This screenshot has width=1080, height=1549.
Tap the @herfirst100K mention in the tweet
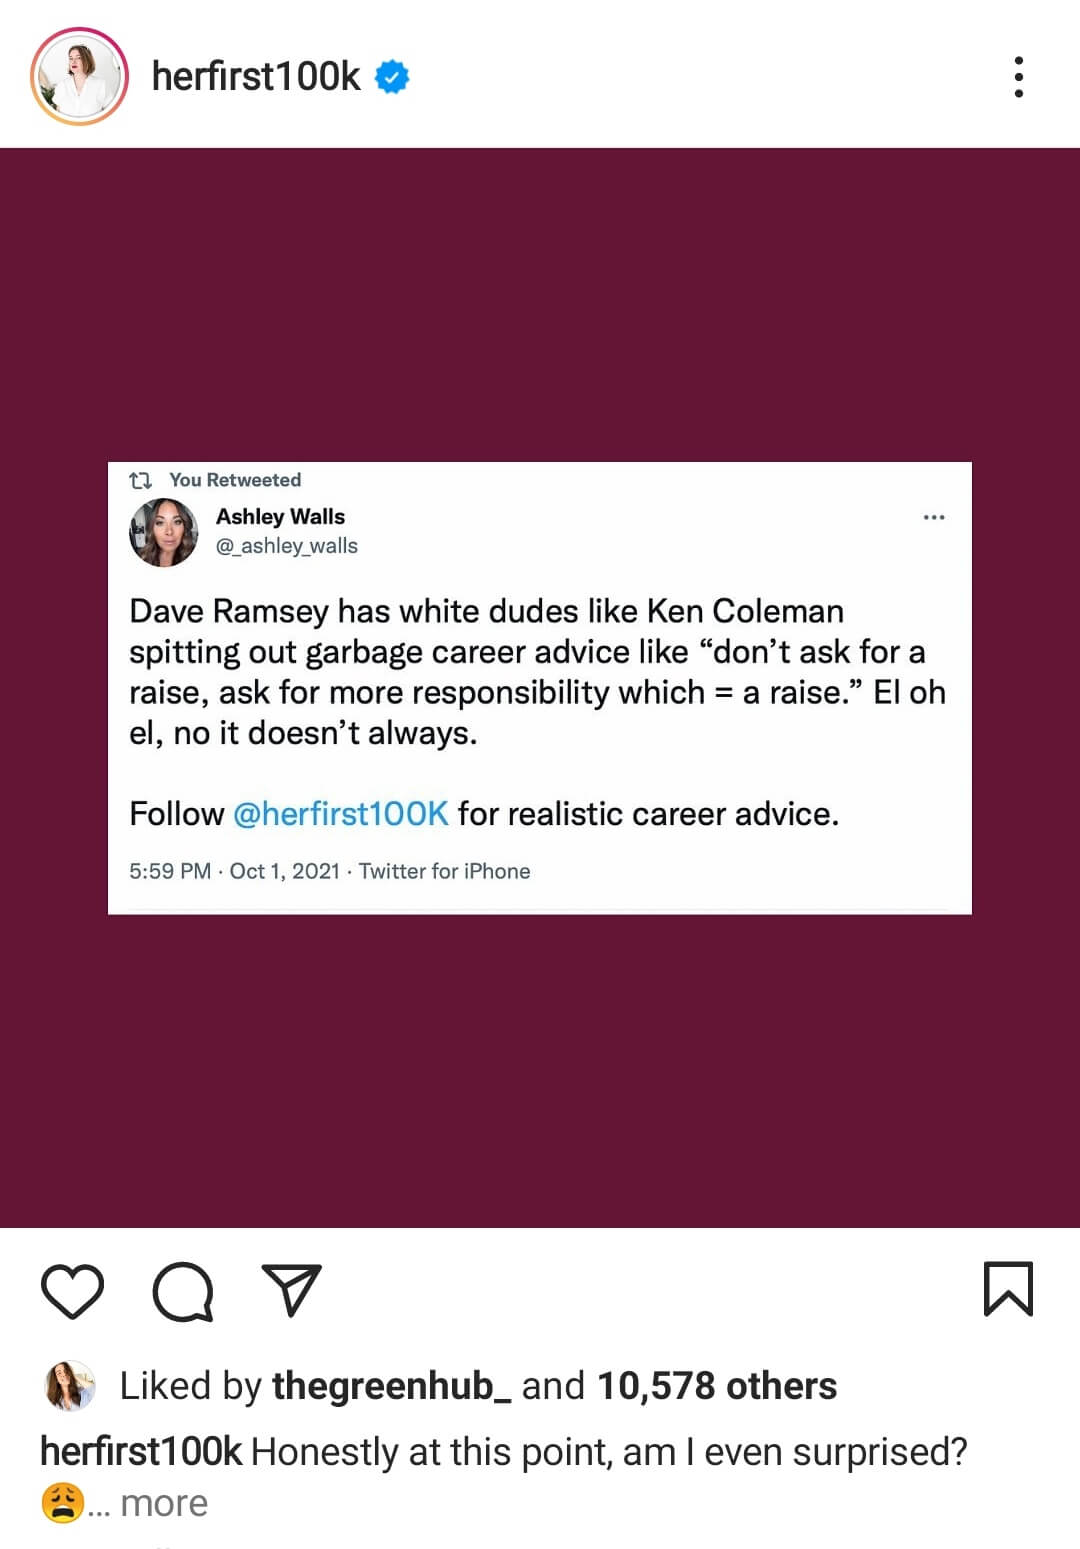[x=340, y=814]
